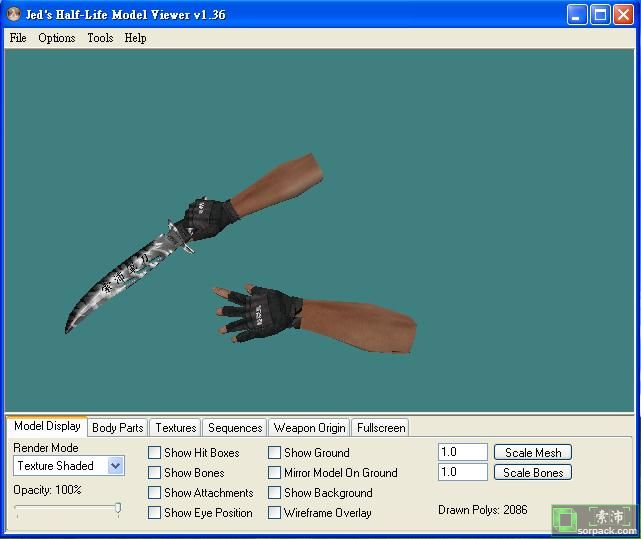Toggle Show Bones checkbox
This screenshot has height=539, width=641.
click(x=155, y=473)
